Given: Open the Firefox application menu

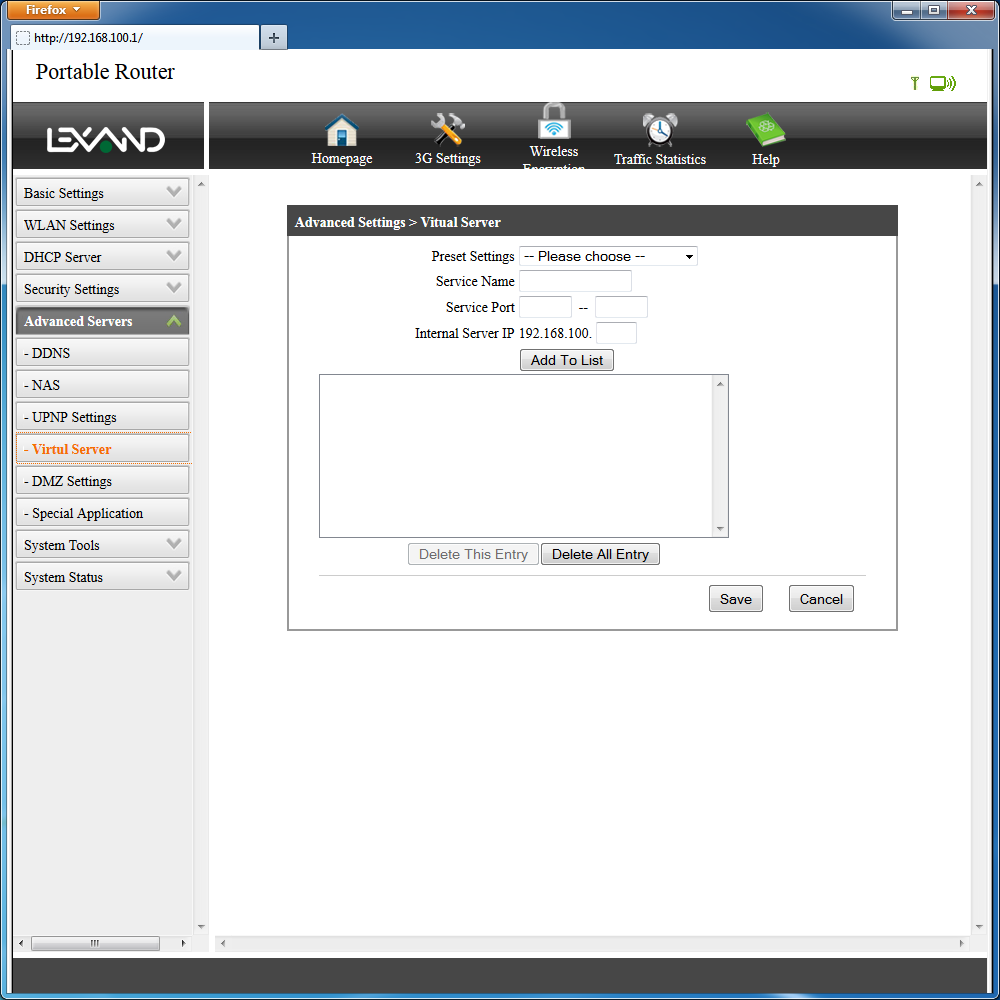Looking at the screenshot, I should pyautogui.click(x=54, y=10).
